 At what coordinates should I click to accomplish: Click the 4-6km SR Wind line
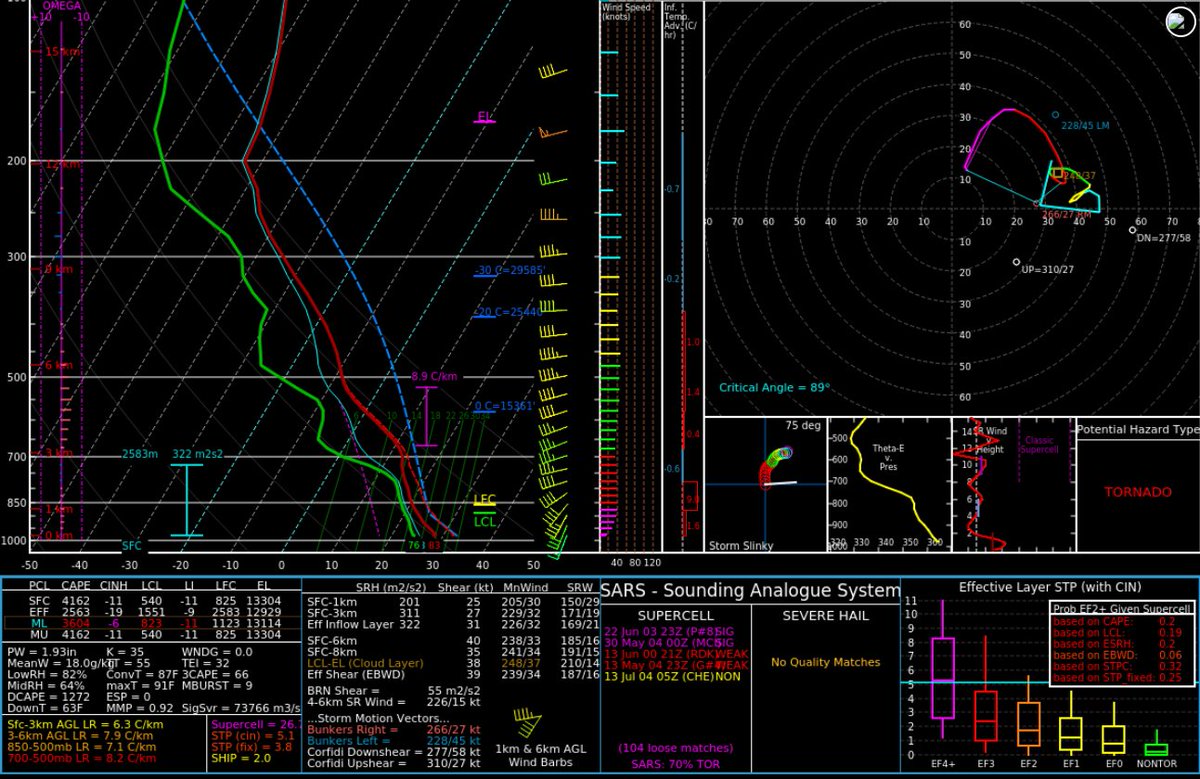(x=395, y=703)
